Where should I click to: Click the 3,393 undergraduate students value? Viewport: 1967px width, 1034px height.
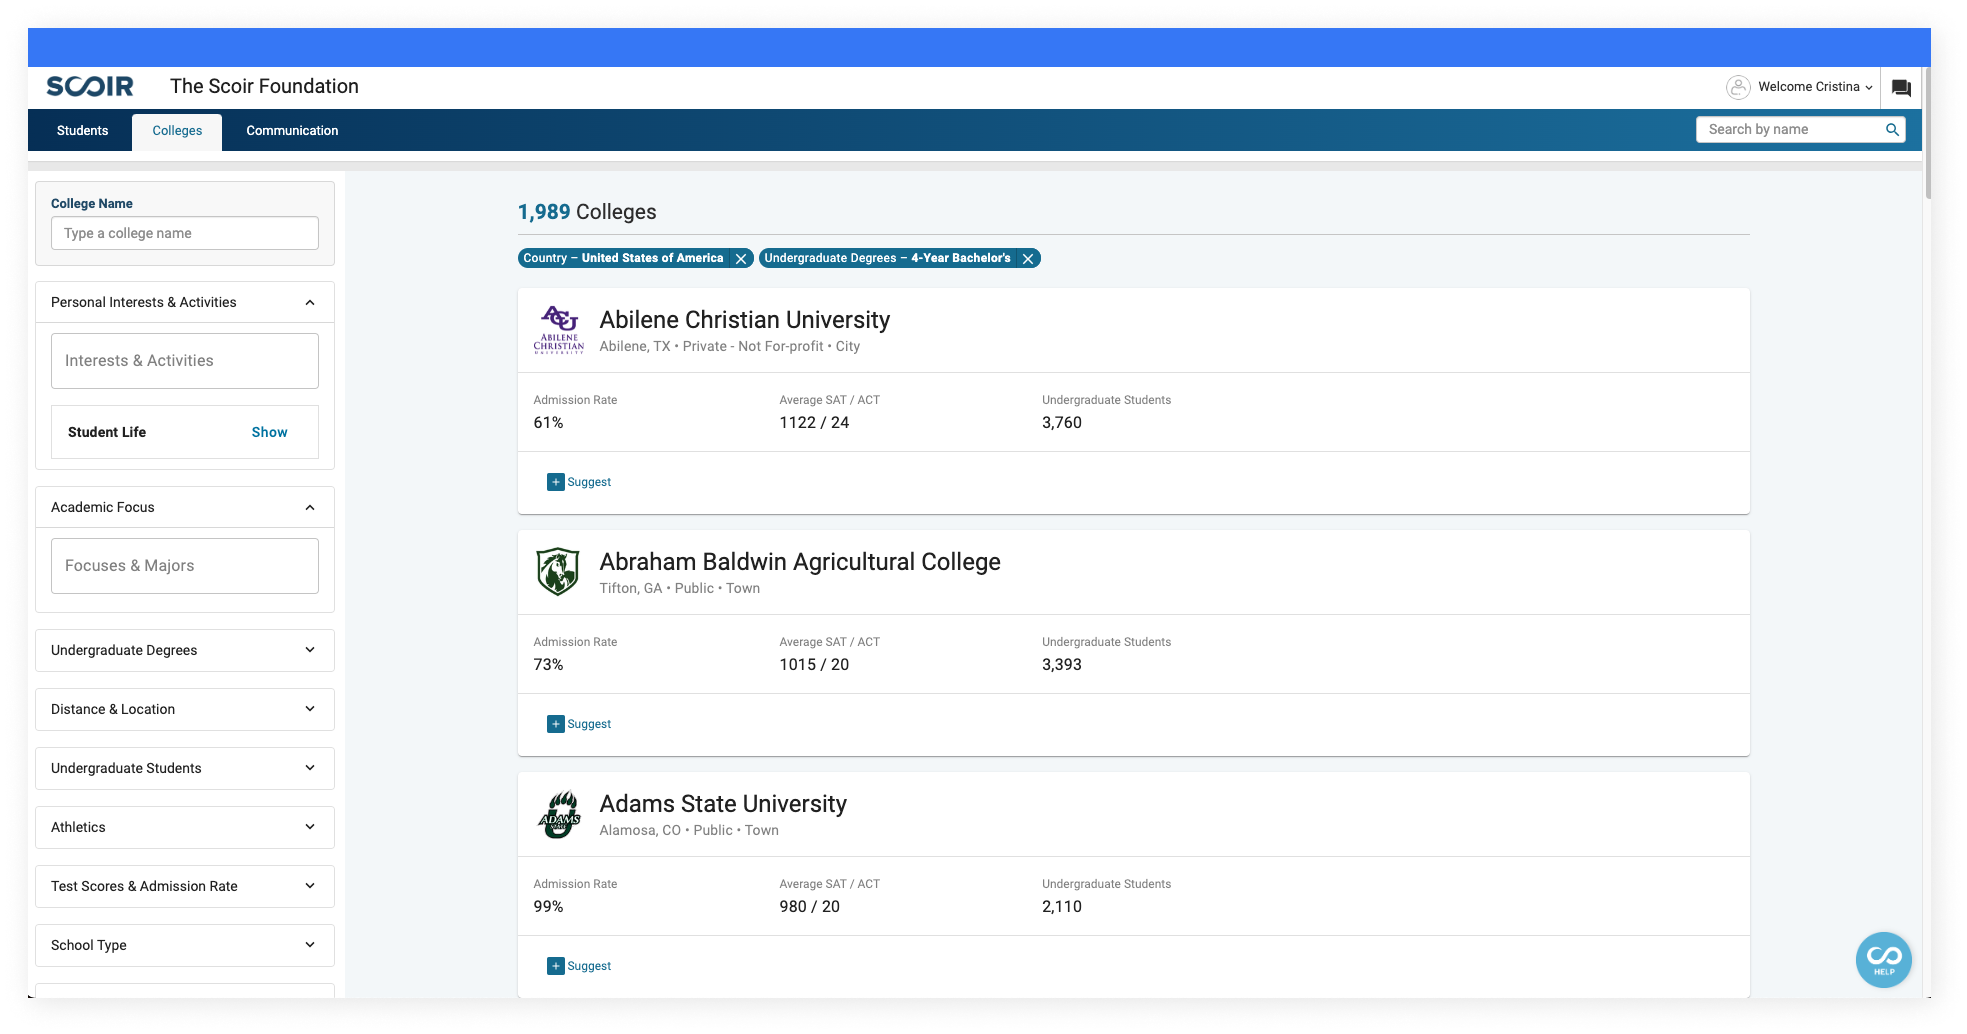pos(1062,665)
